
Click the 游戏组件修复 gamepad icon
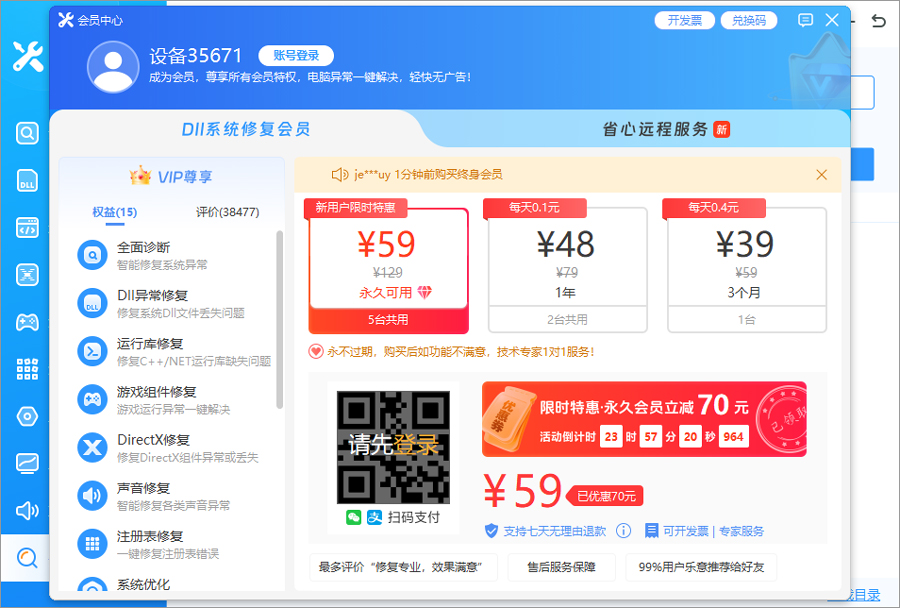pyautogui.click(x=92, y=400)
